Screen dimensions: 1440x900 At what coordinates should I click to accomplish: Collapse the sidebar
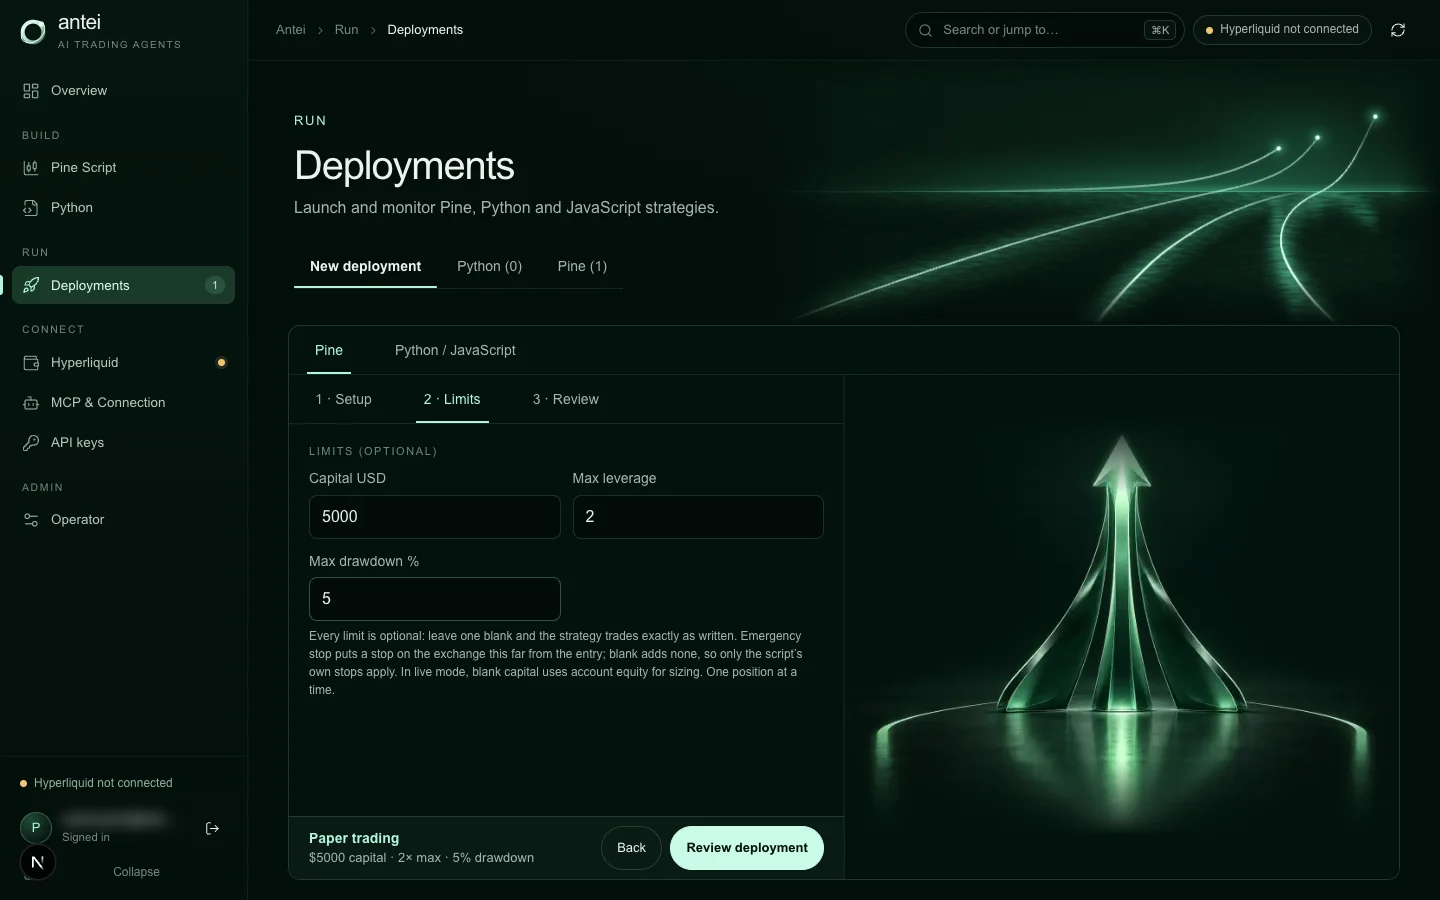coord(136,872)
